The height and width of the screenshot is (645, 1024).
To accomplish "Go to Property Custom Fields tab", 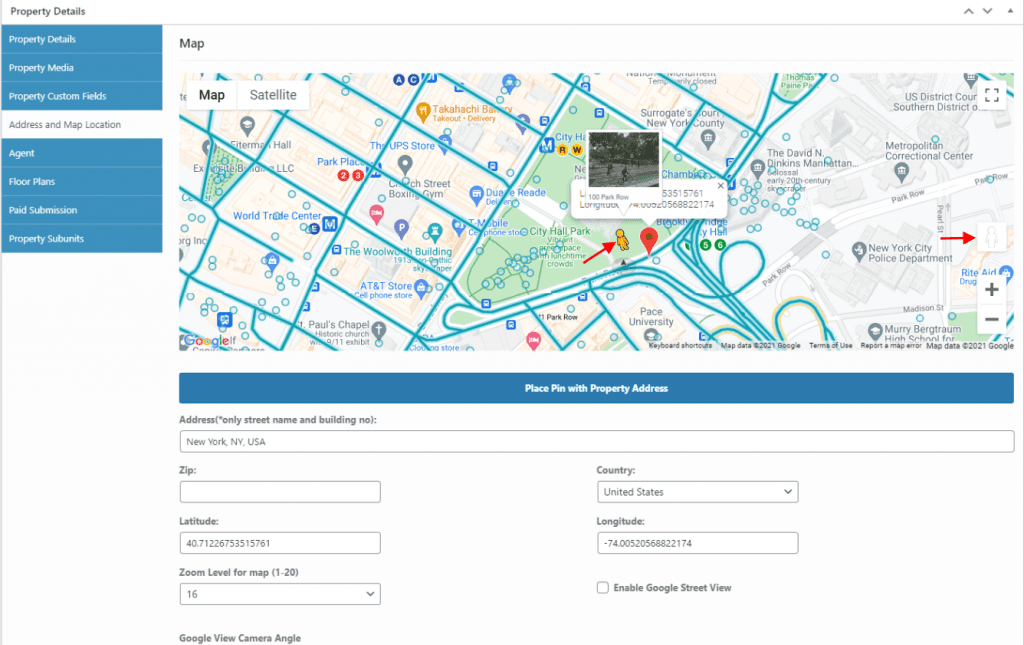I will [82, 96].
